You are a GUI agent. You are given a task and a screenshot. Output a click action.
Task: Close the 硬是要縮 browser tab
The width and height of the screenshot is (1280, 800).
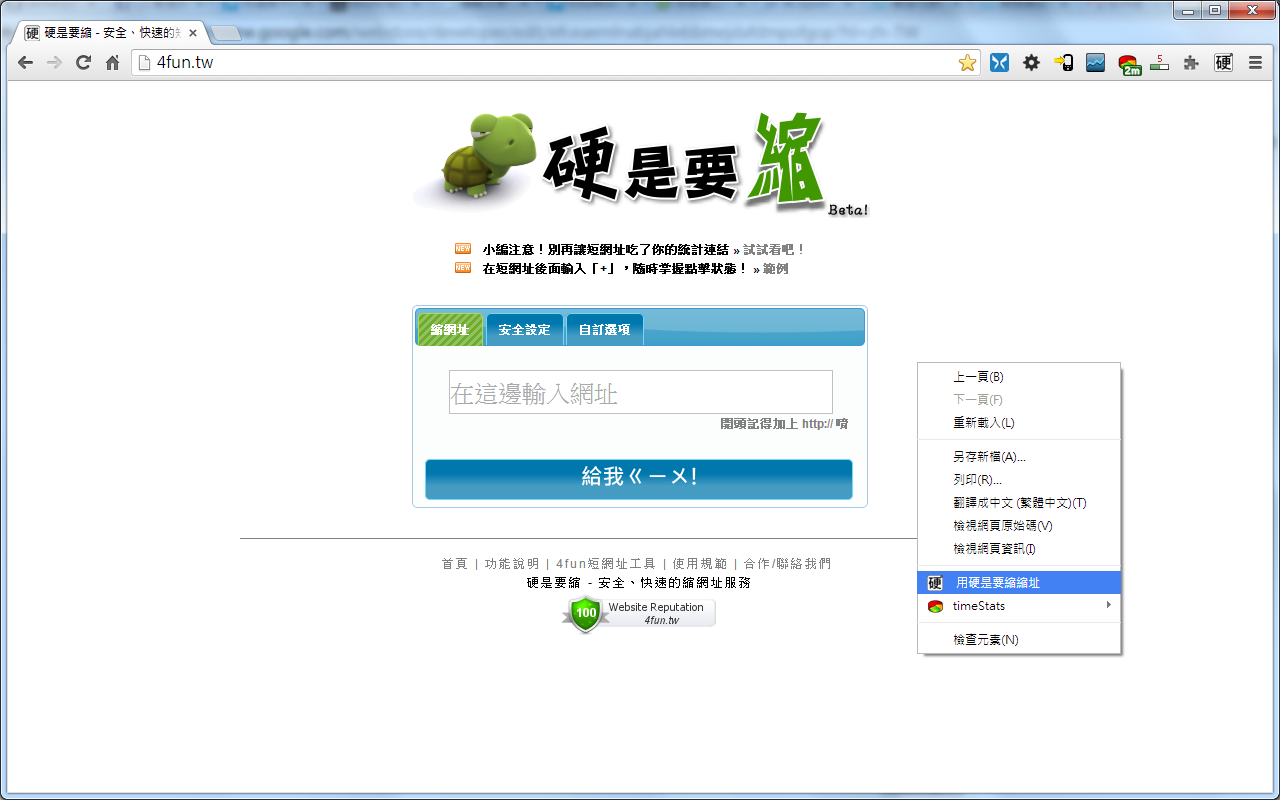[x=193, y=33]
